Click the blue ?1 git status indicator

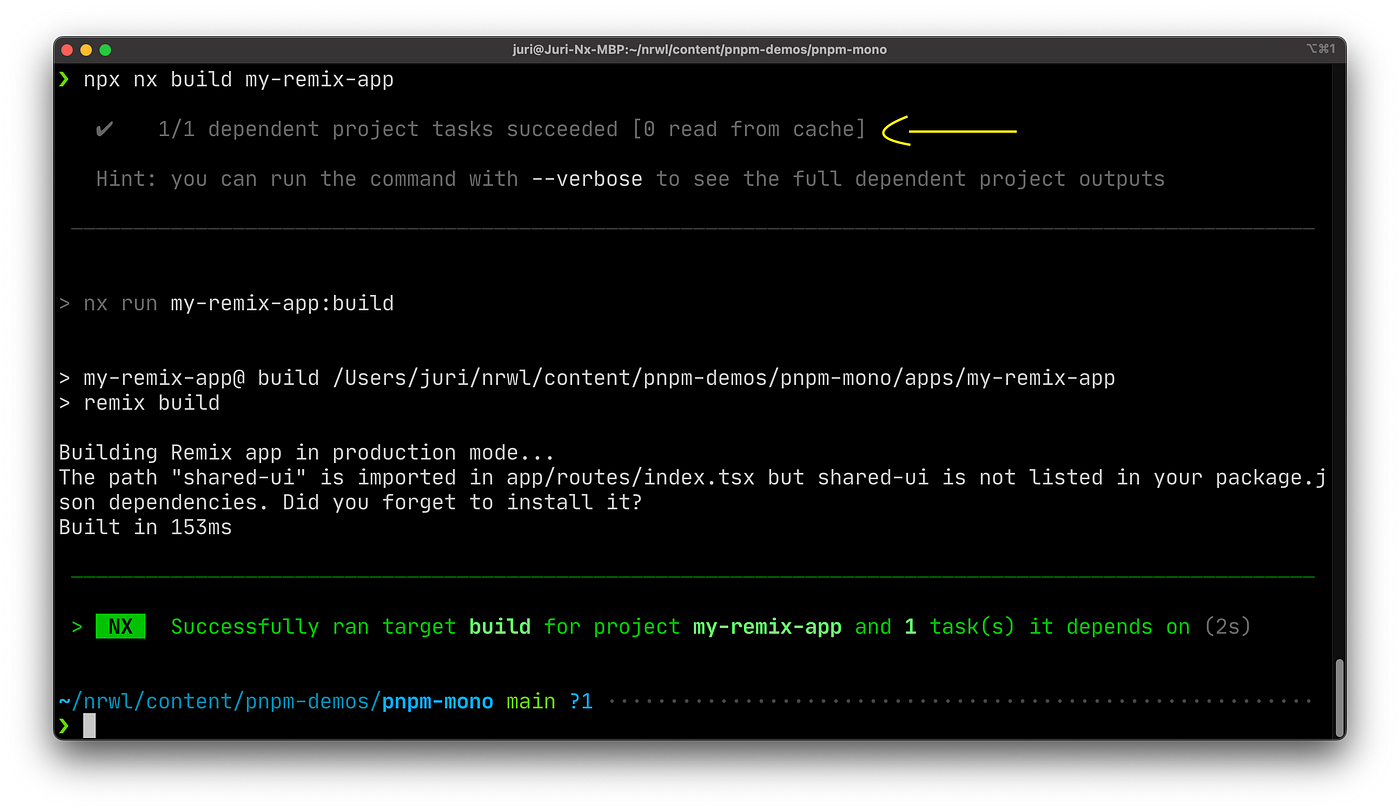(x=581, y=700)
